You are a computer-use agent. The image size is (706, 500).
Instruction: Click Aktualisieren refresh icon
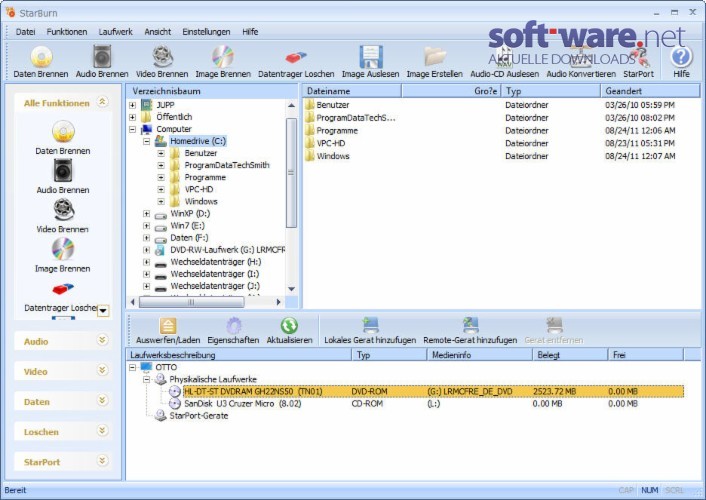point(289,325)
